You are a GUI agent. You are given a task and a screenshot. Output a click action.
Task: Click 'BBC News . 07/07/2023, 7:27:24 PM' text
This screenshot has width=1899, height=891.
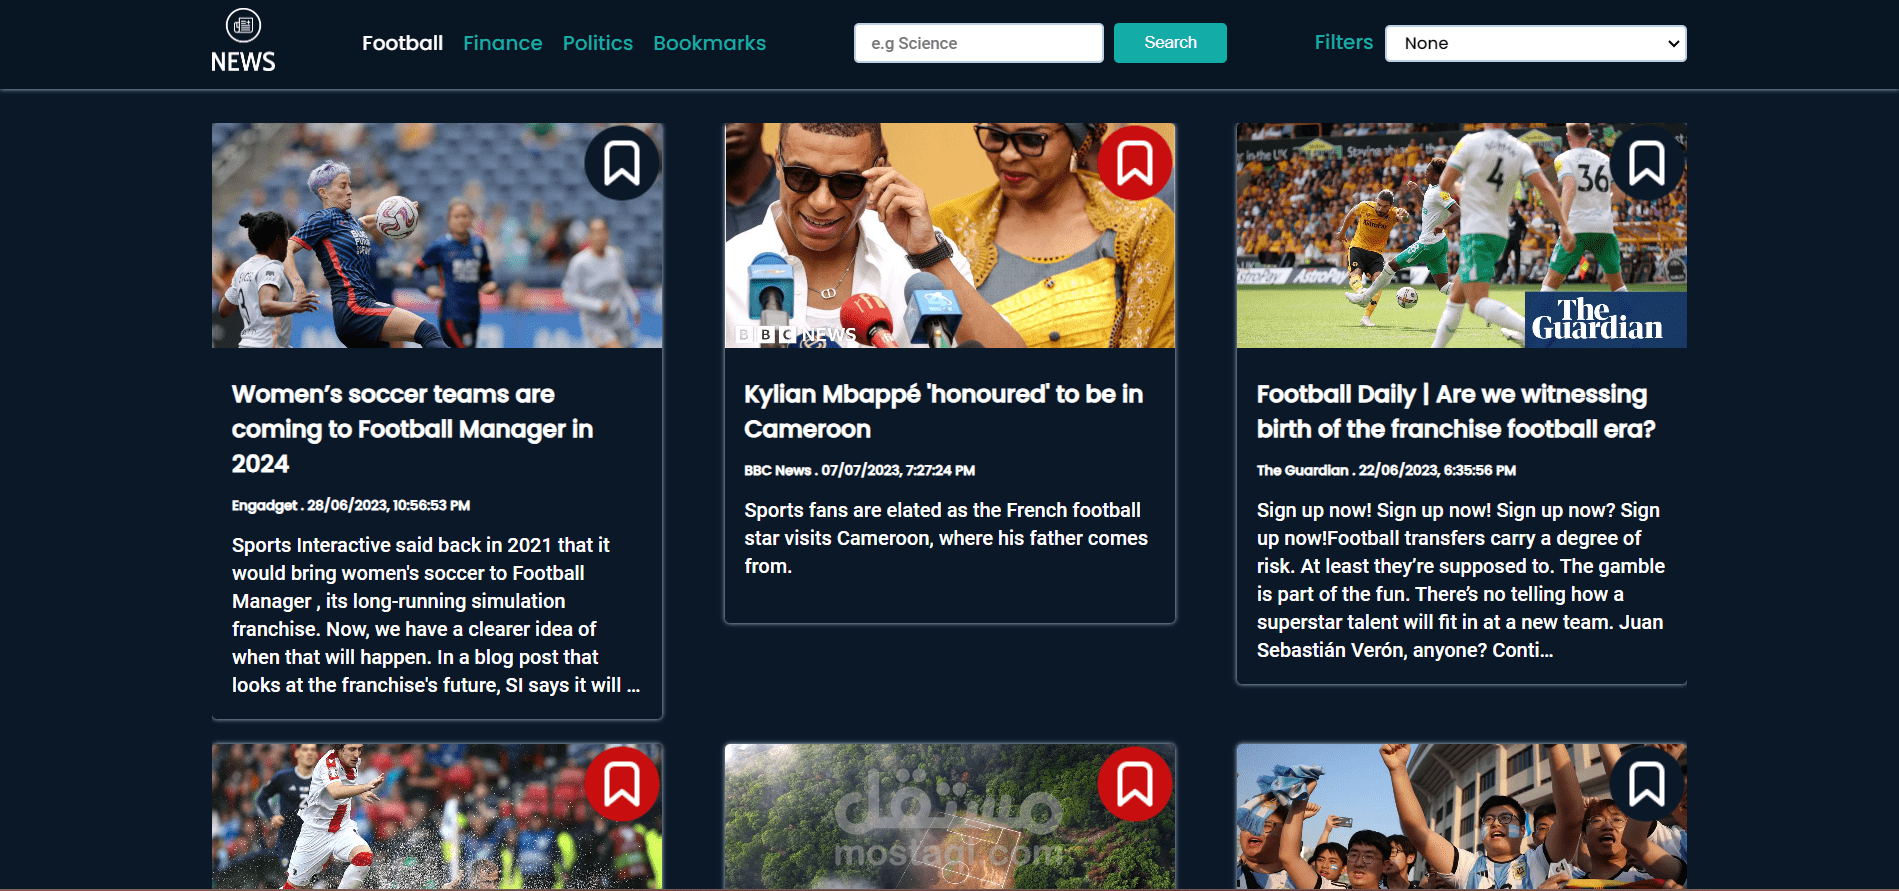click(x=859, y=470)
